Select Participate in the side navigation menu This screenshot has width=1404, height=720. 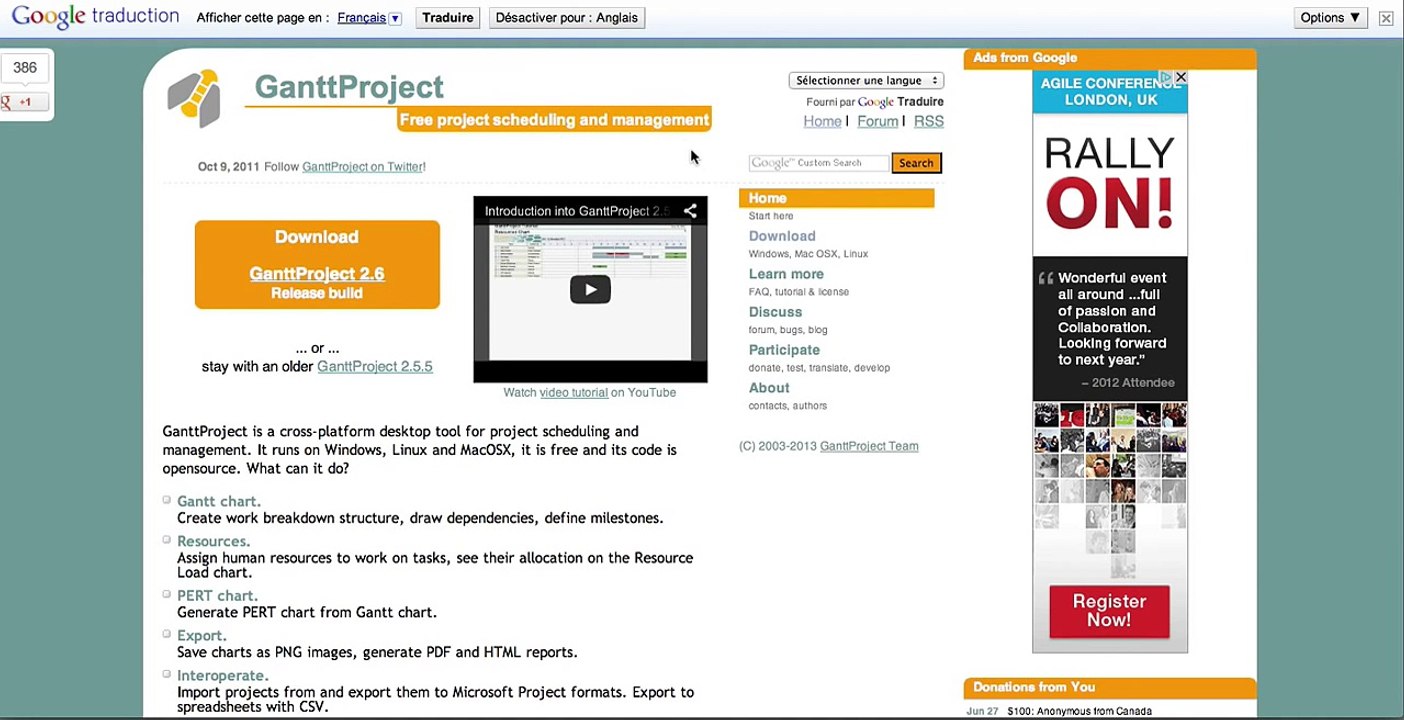(x=784, y=350)
